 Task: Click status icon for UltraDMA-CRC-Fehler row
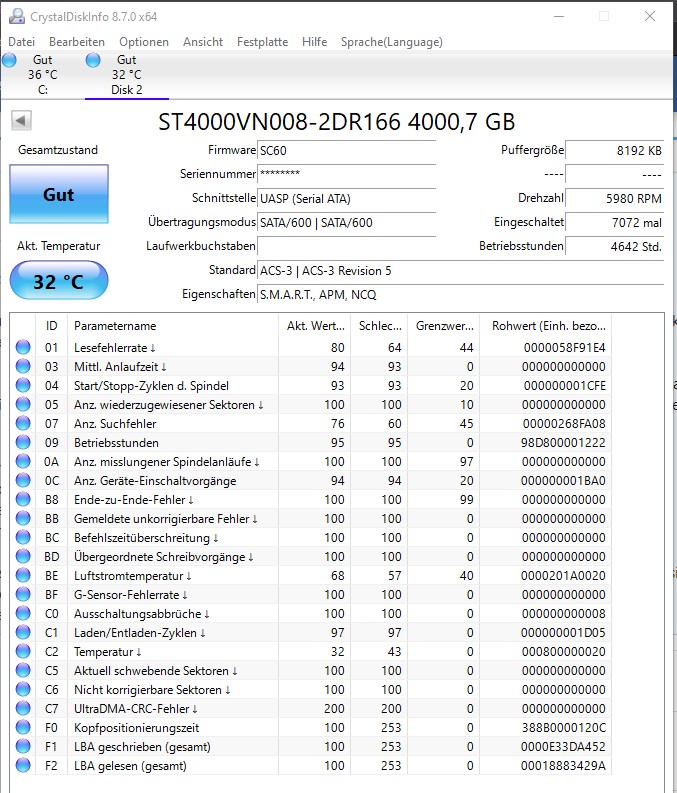coord(23,708)
